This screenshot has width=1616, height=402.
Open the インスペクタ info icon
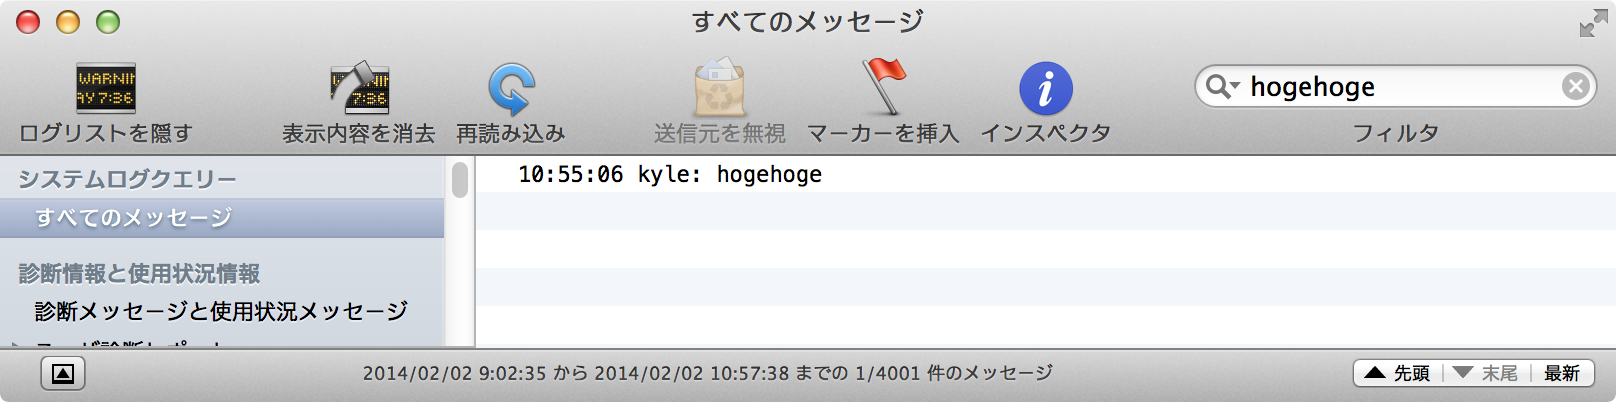(x=1045, y=88)
